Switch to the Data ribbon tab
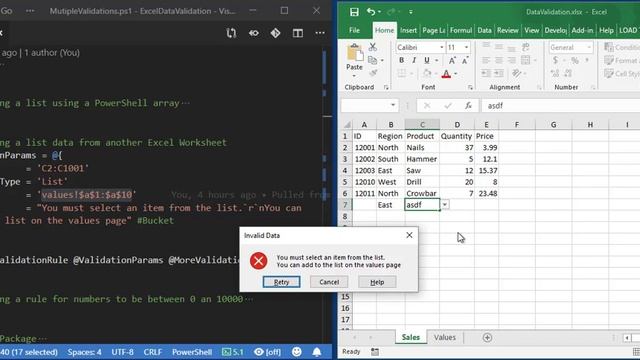Viewport: 640px width, 360px height. click(x=484, y=30)
